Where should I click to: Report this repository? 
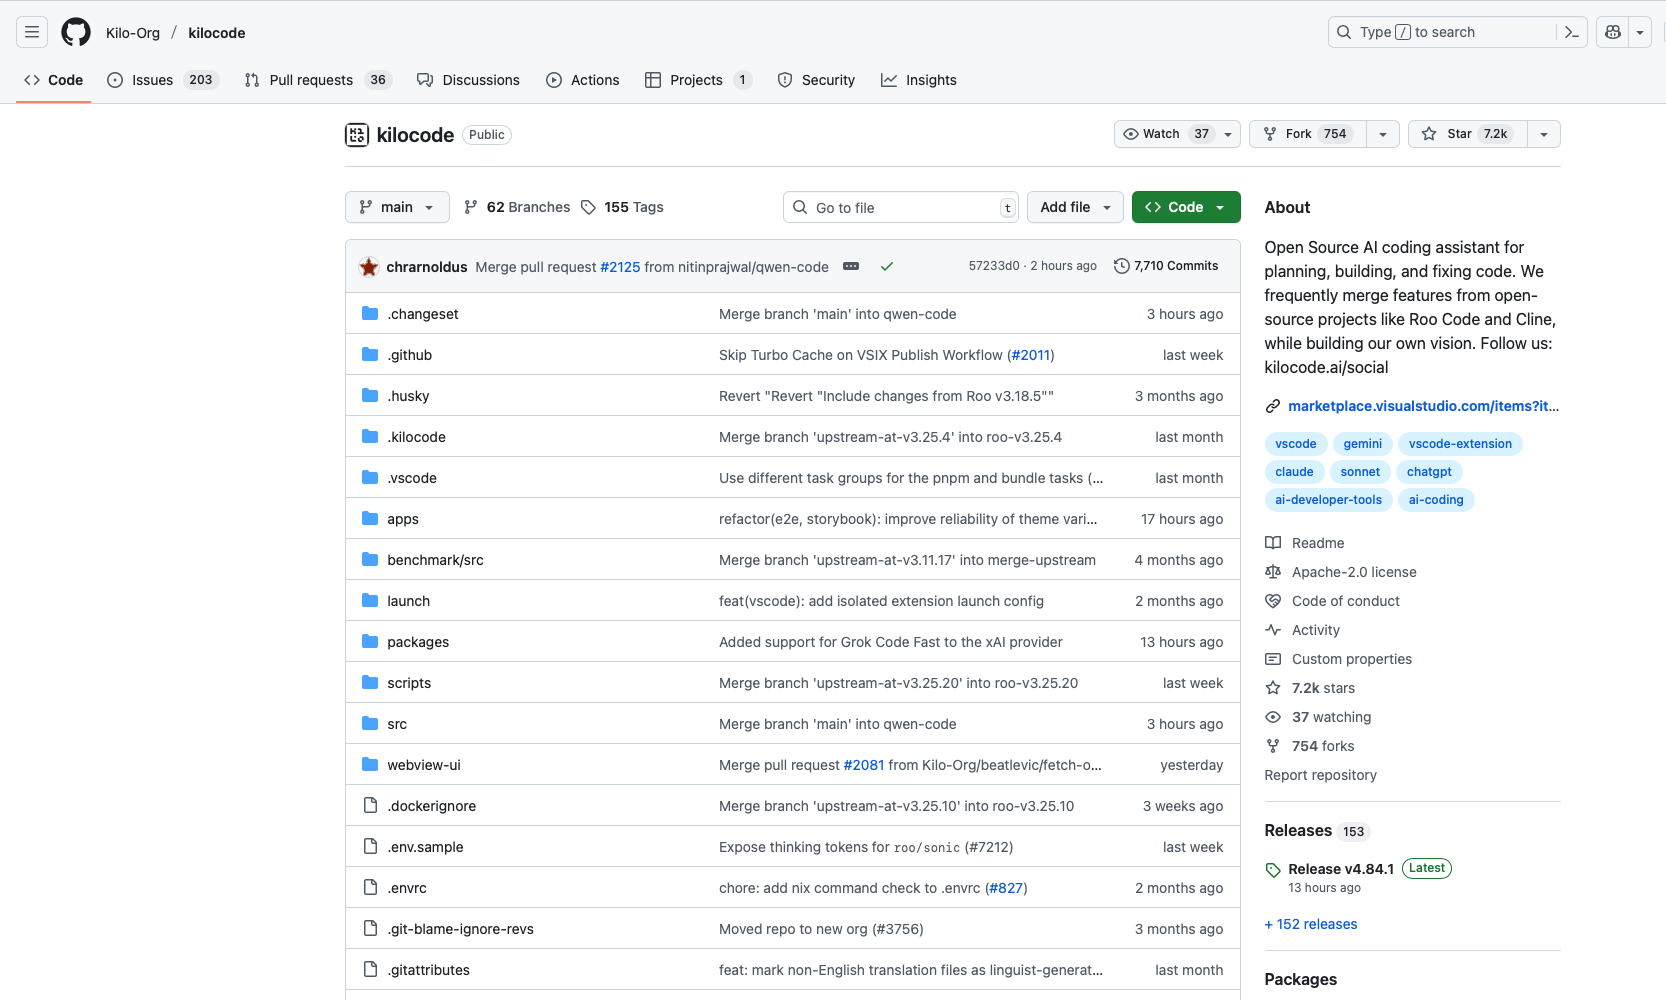pyautogui.click(x=1320, y=775)
